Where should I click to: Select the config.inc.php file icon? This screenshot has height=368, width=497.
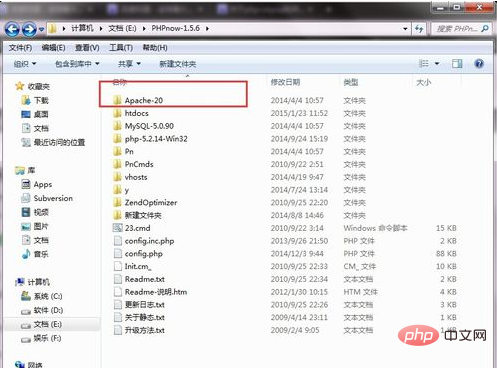(x=118, y=241)
